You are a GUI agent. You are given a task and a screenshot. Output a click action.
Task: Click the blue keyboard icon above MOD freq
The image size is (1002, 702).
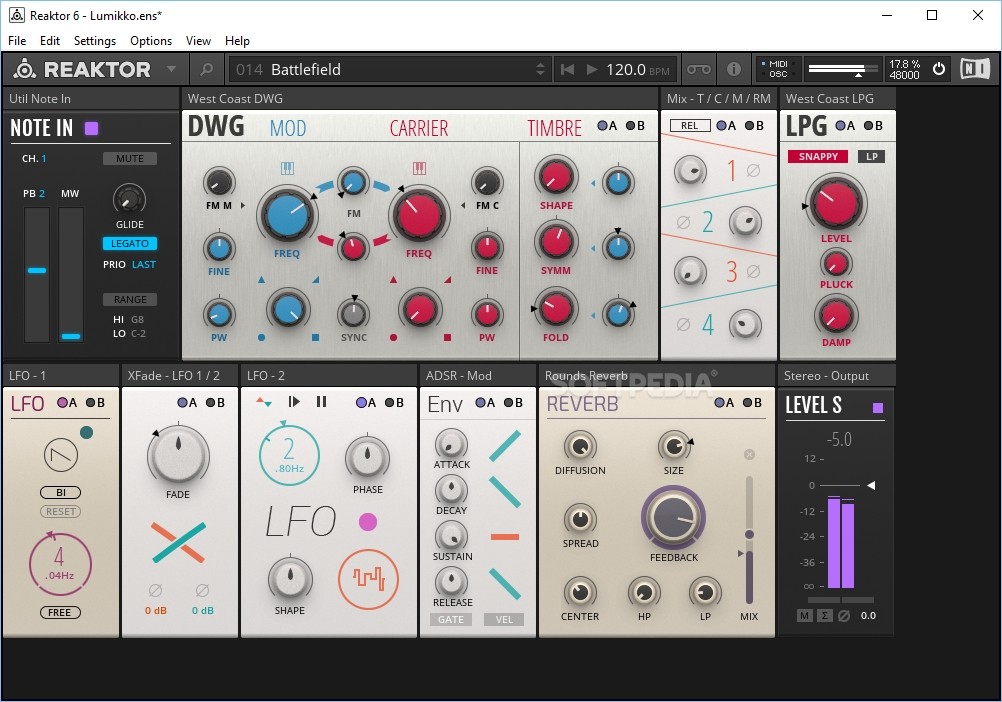click(287, 169)
